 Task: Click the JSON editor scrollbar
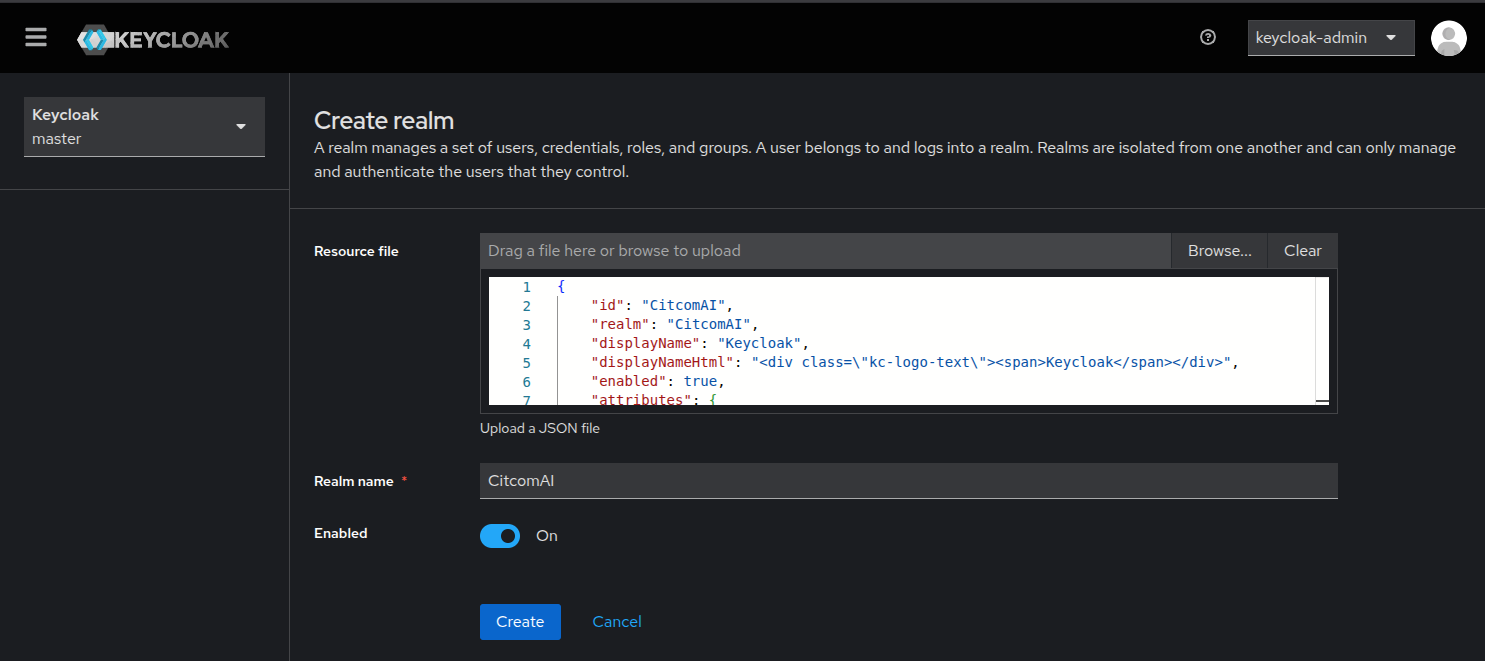1322,340
